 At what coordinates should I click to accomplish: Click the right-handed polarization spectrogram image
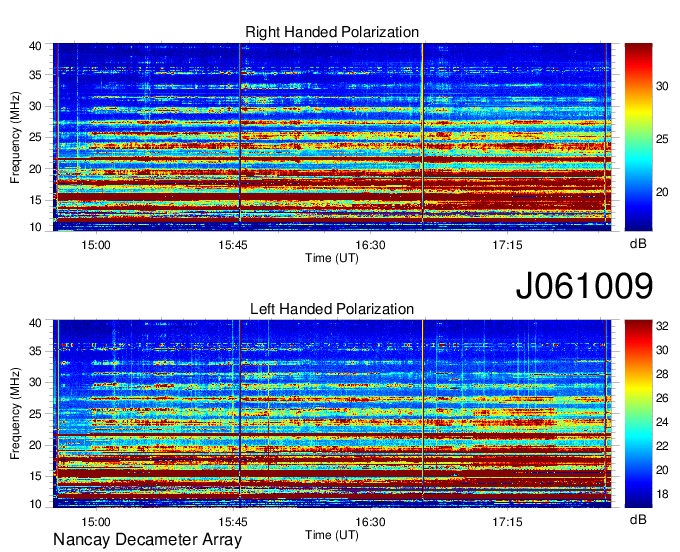point(332,137)
